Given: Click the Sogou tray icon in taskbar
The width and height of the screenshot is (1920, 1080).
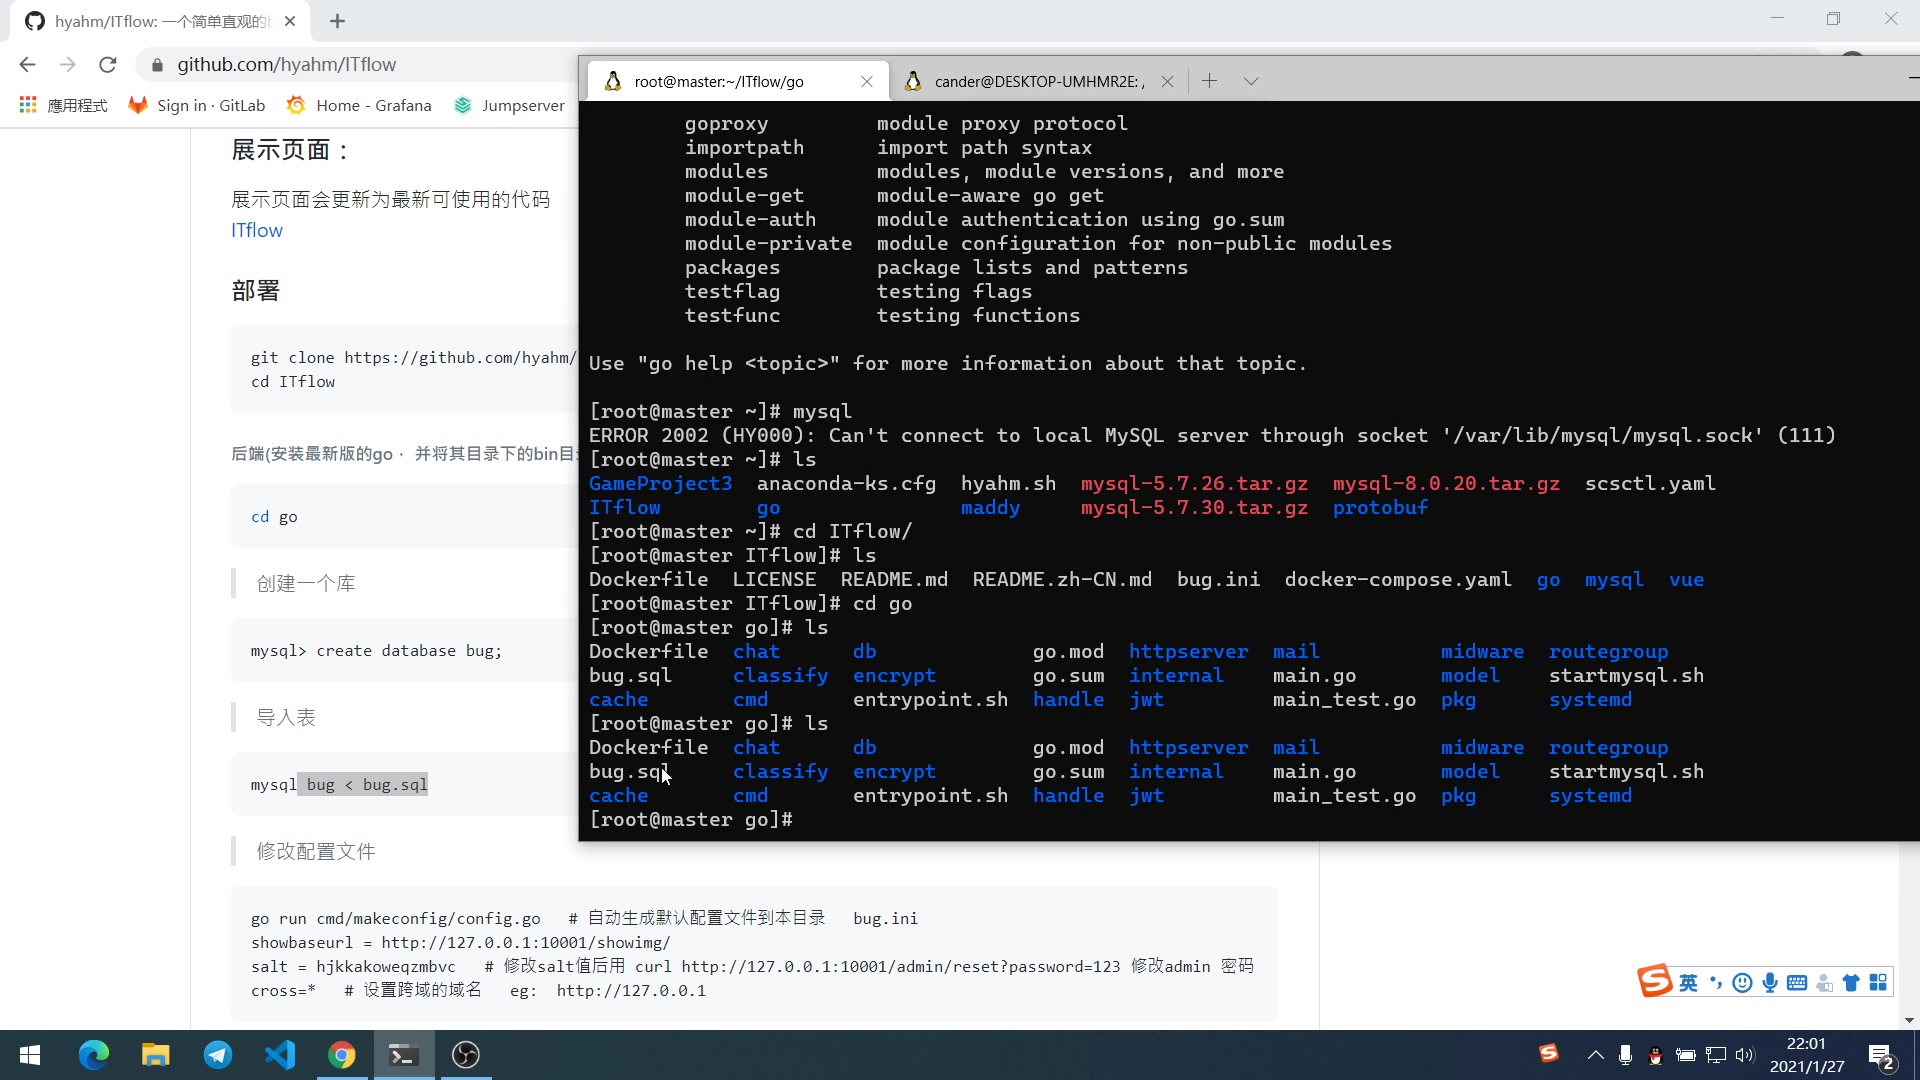Looking at the screenshot, I should coord(1549,1053).
